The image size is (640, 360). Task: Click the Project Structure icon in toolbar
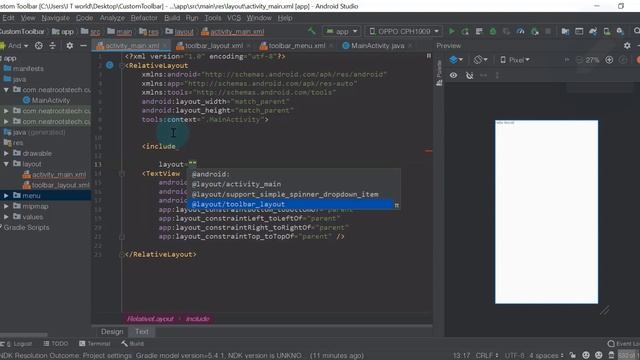565,31
